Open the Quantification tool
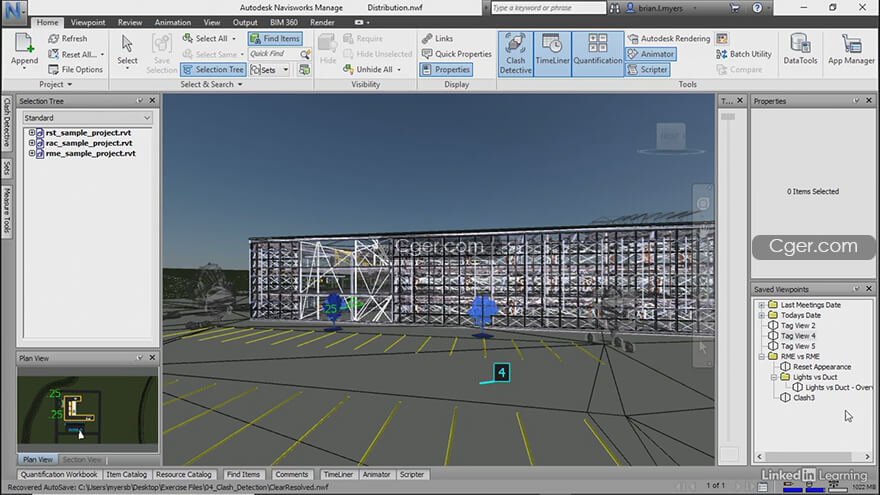The height and width of the screenshot is (495, 880). tap(597, 53)
